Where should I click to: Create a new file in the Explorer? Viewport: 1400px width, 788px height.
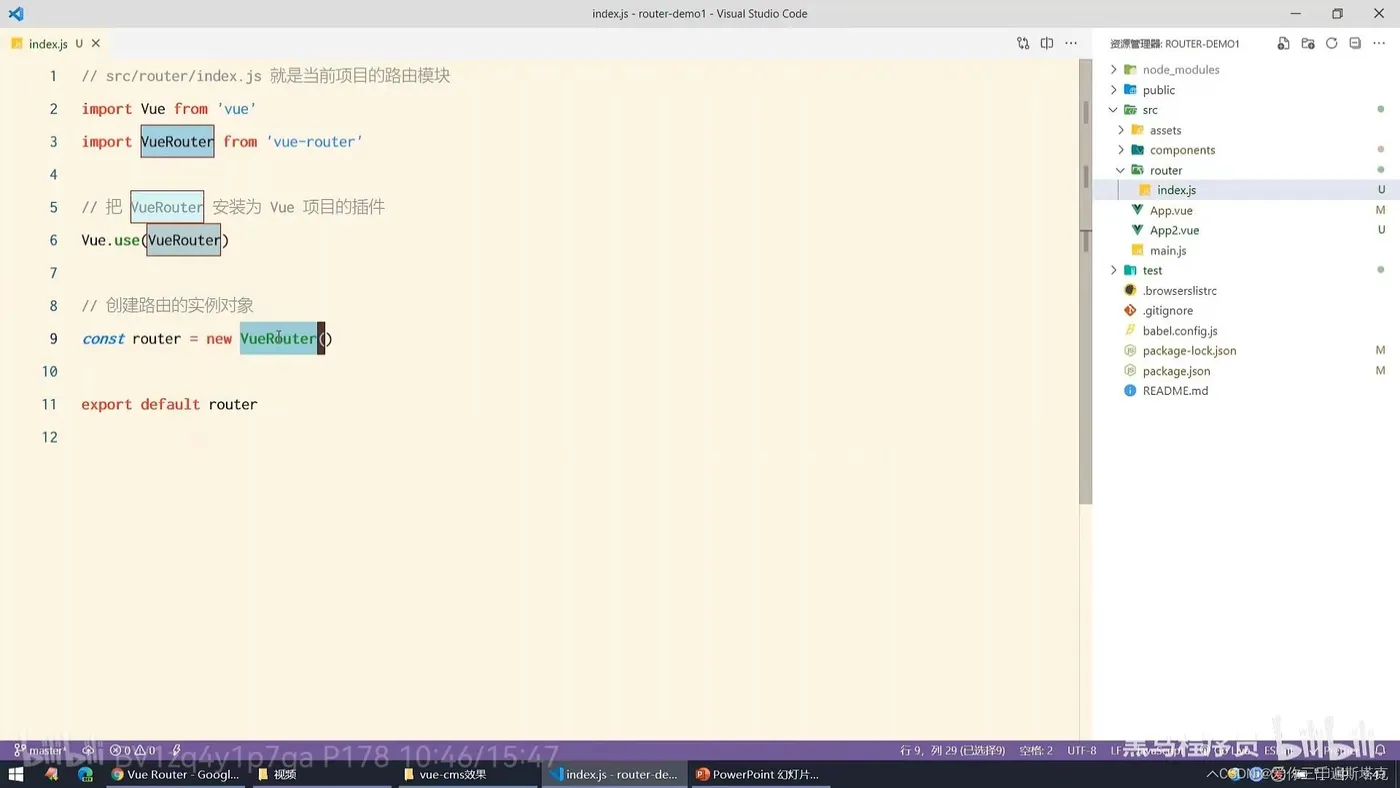(x=1283, y=44)
